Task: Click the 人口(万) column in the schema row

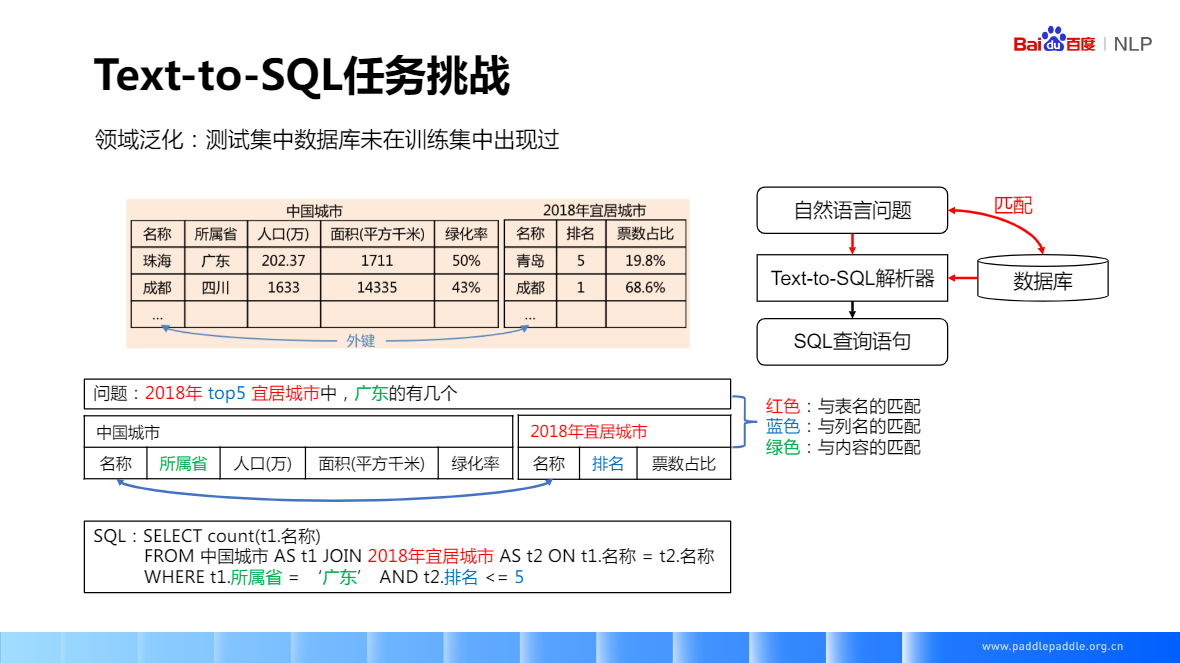Action: [263, 464]
